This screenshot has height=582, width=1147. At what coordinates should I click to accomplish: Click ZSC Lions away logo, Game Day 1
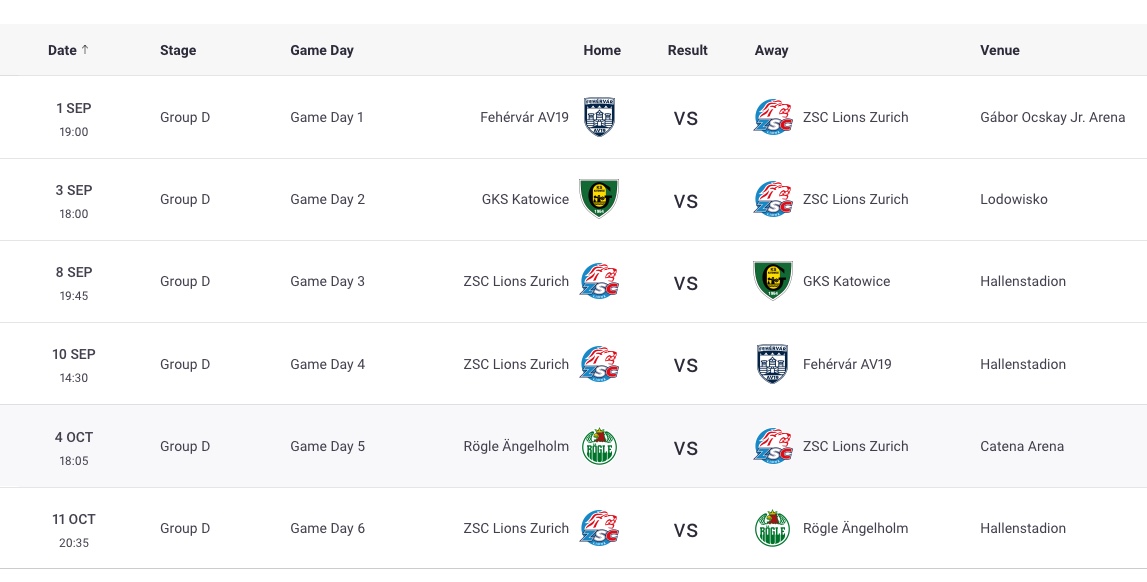773,117
